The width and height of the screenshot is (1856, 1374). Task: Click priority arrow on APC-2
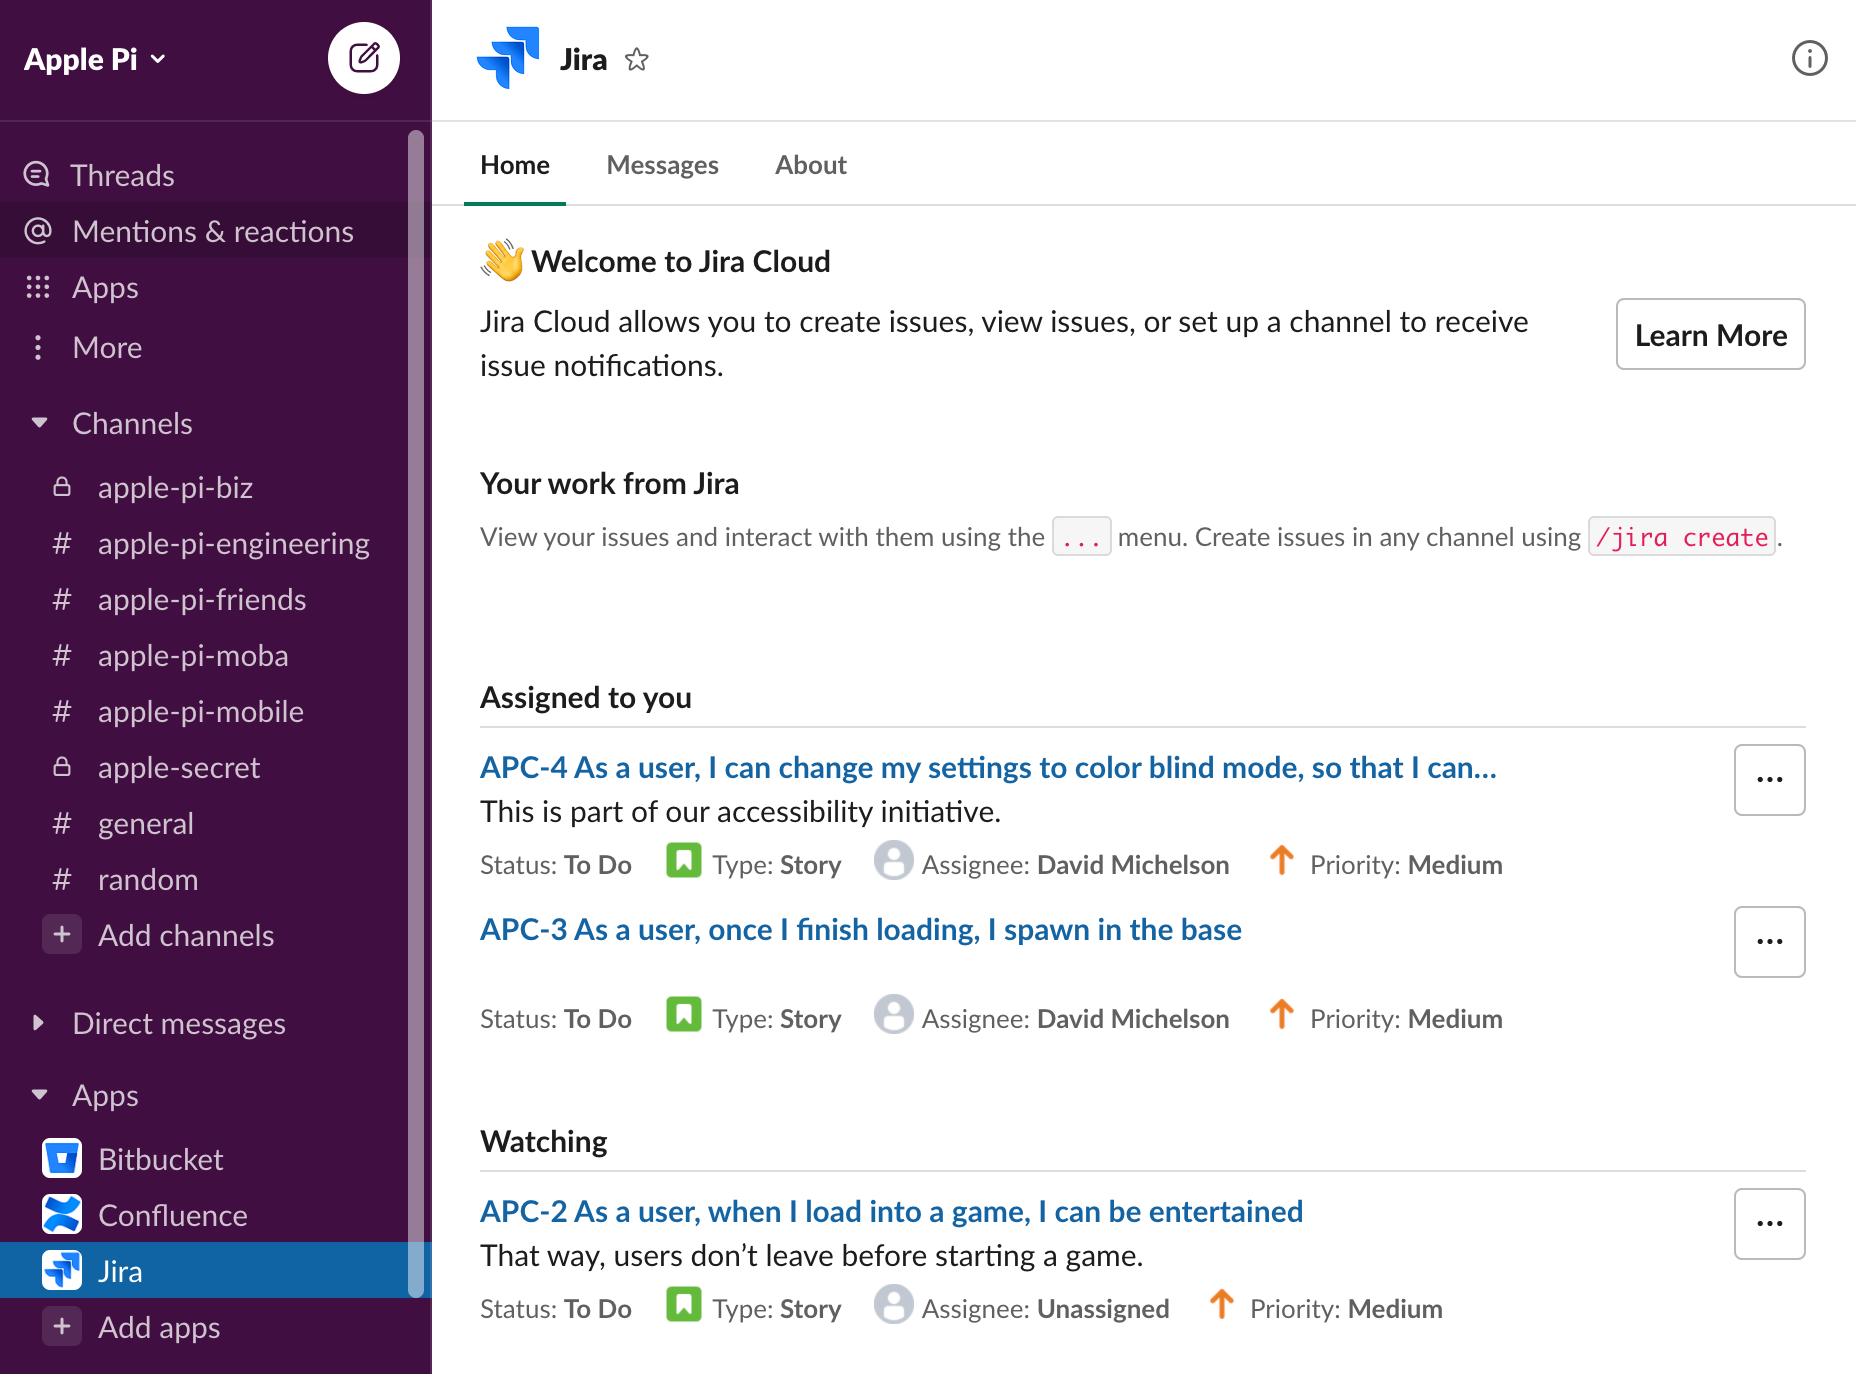(x=1222, y=1304)
